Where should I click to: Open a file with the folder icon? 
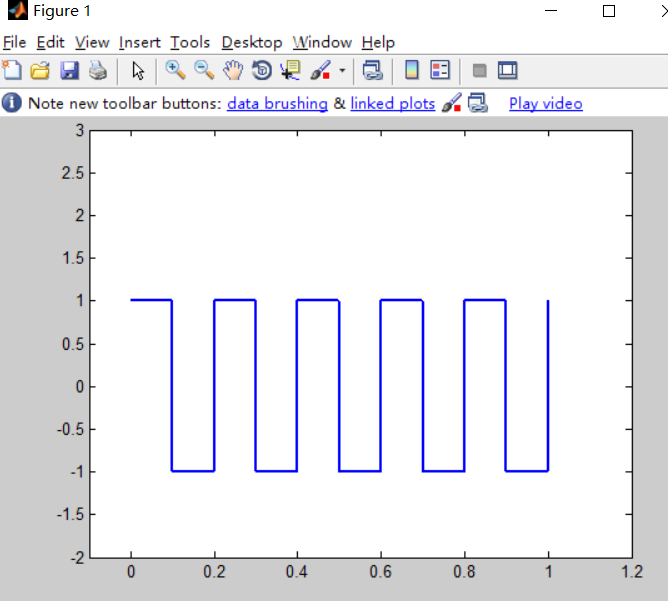(x=40, y=70)
